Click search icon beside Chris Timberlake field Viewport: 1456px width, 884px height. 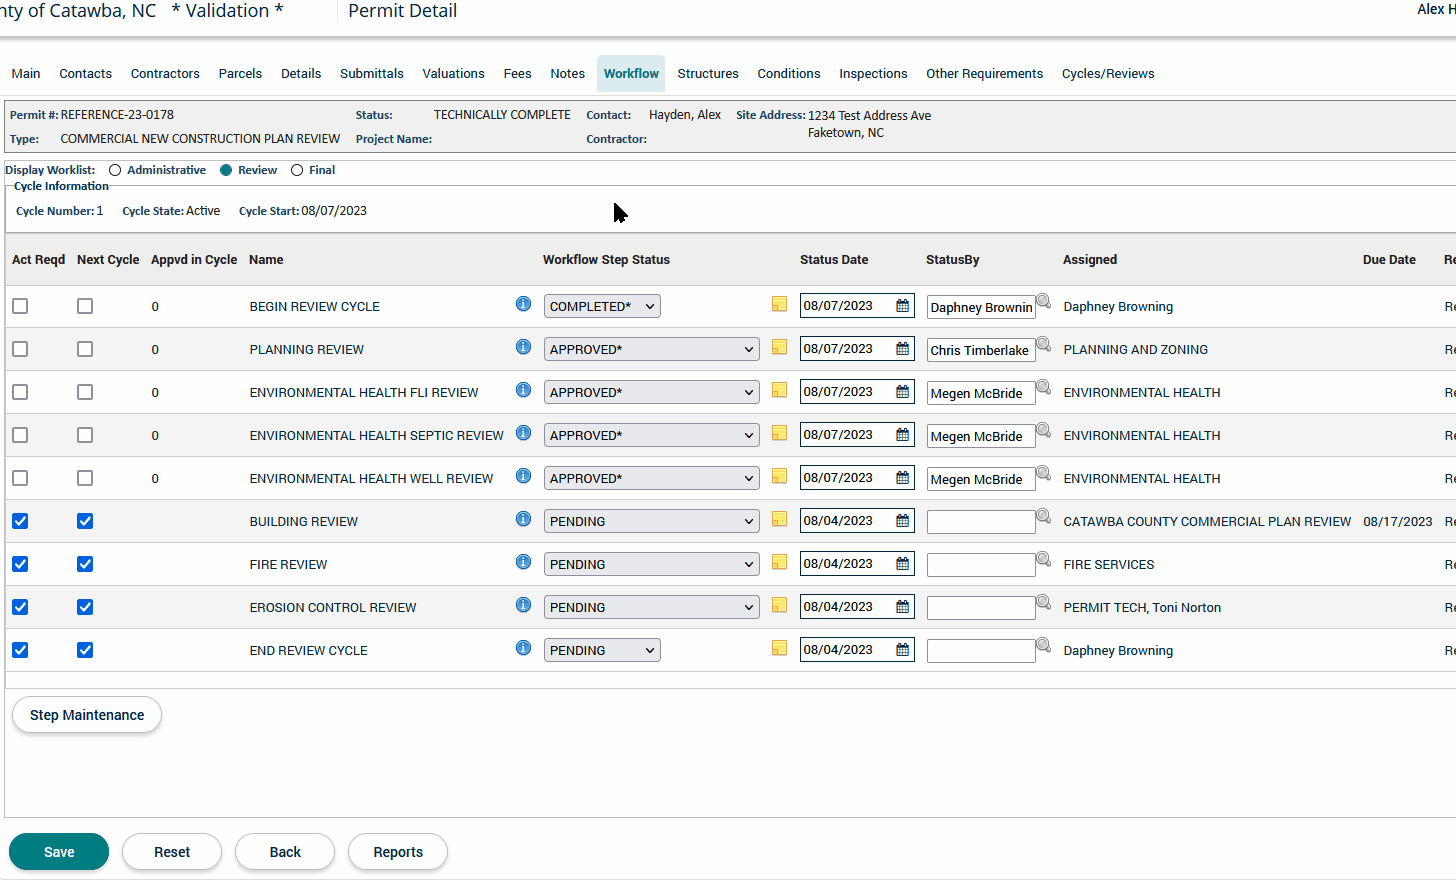tap(1043, 344)
